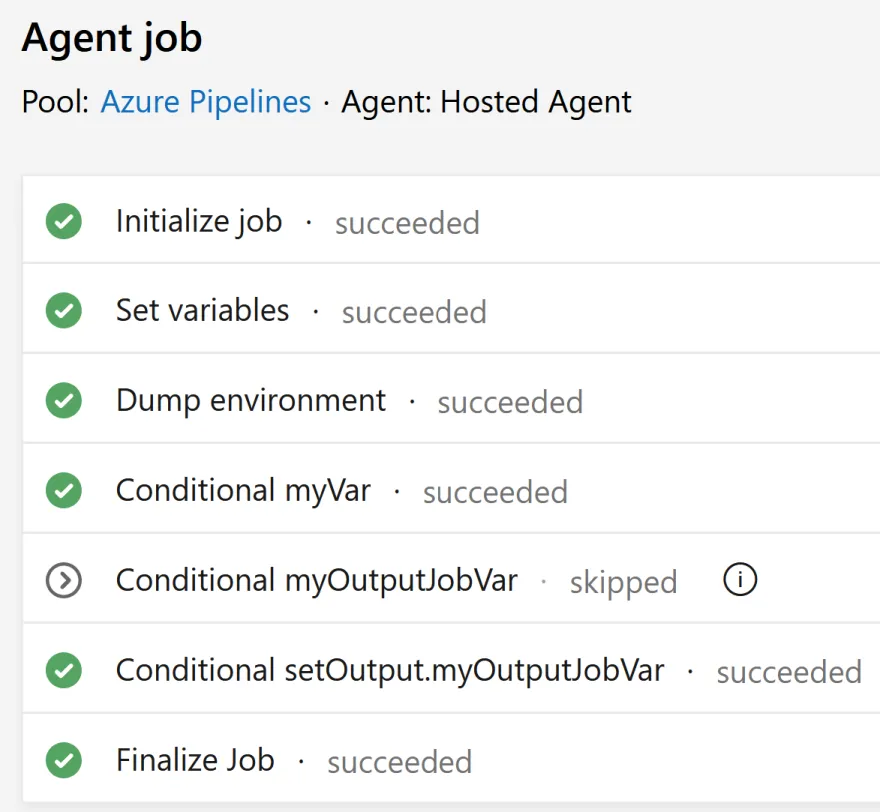880x812 pixels.
Task: Click the Conditional myVar green check icon
Action: point(64,491)
